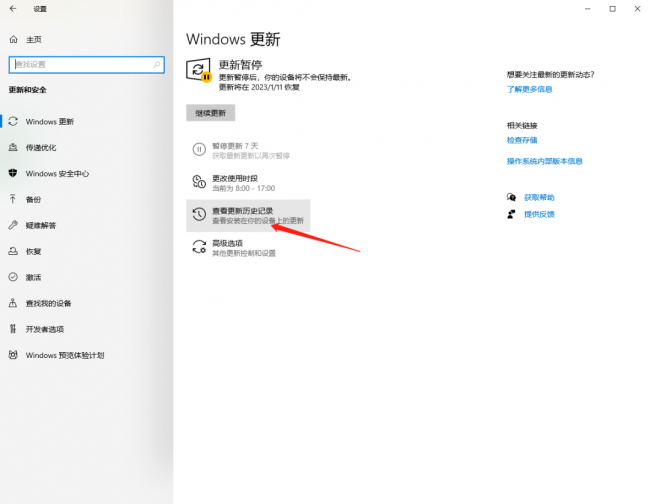650x504 pixels.
Task: Click the text 当前为 8:00 - 17:00
Action: point(244,188)
